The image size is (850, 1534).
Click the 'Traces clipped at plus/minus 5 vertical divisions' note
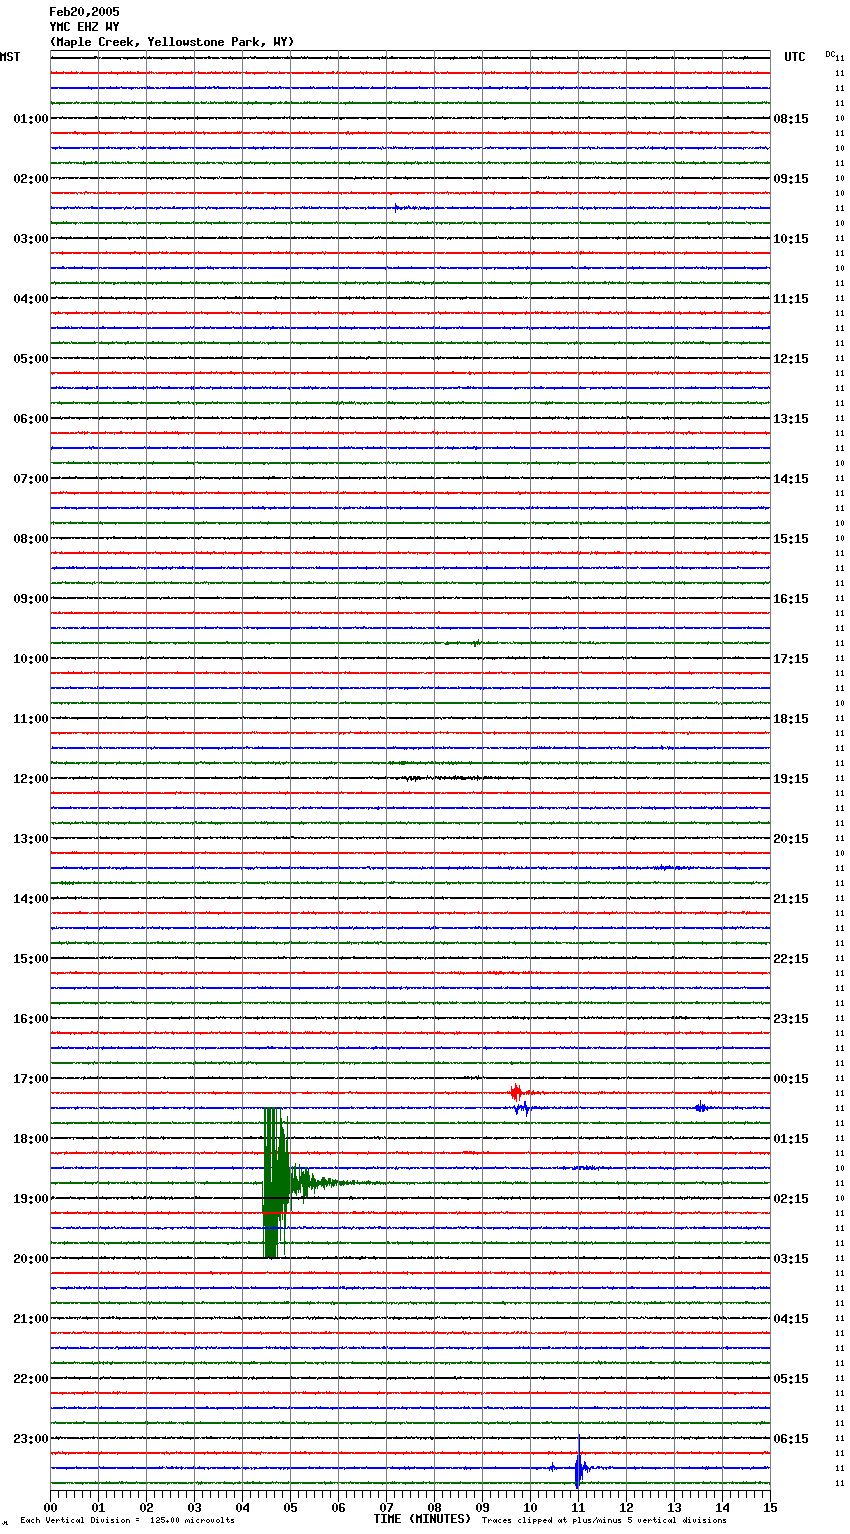coord(604,1520)
